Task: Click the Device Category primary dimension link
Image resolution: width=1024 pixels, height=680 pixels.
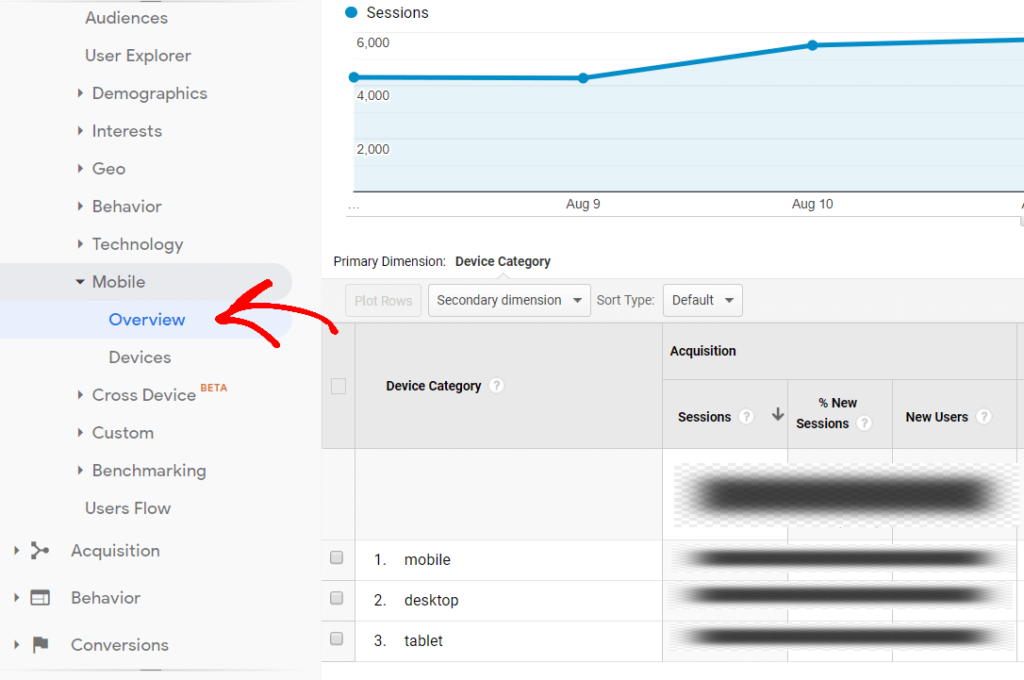Action: 503,261
